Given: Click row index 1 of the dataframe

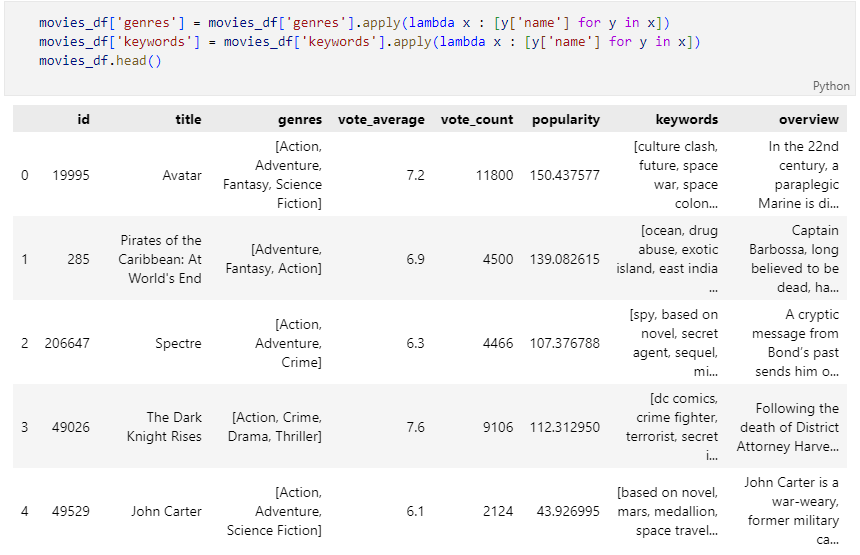Looking at the screenshot, I should (25, 259).
